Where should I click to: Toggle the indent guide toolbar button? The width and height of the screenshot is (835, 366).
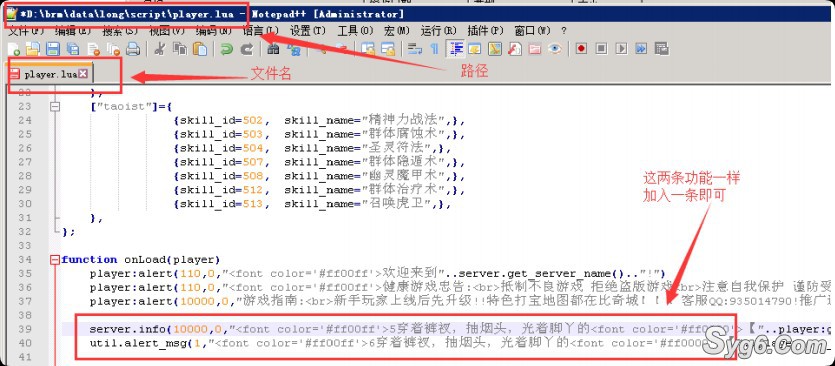[x=455, y=48]
